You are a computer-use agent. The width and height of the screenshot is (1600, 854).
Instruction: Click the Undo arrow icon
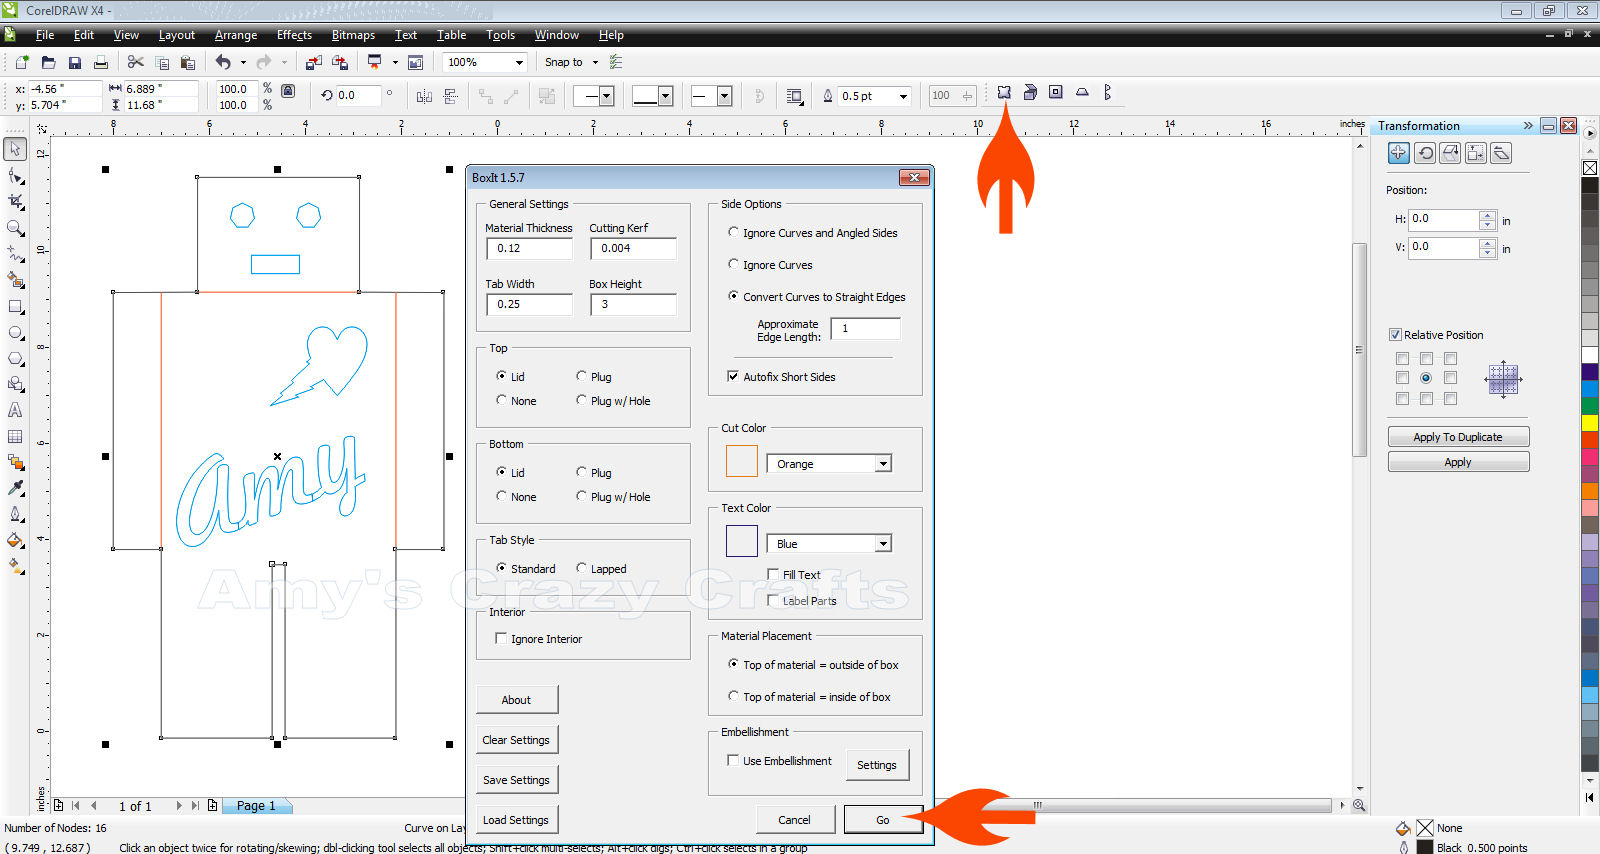(x=223, y=62)
